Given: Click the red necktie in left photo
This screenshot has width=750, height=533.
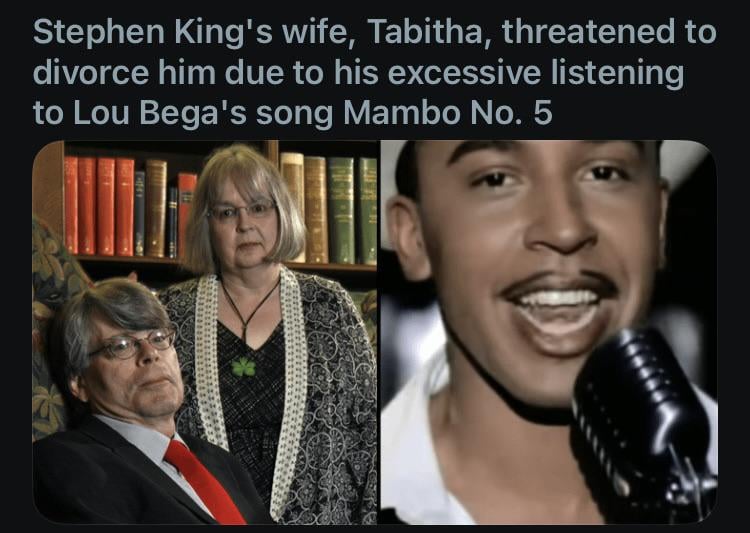Looking at the screenshot, I should (206, 482).
